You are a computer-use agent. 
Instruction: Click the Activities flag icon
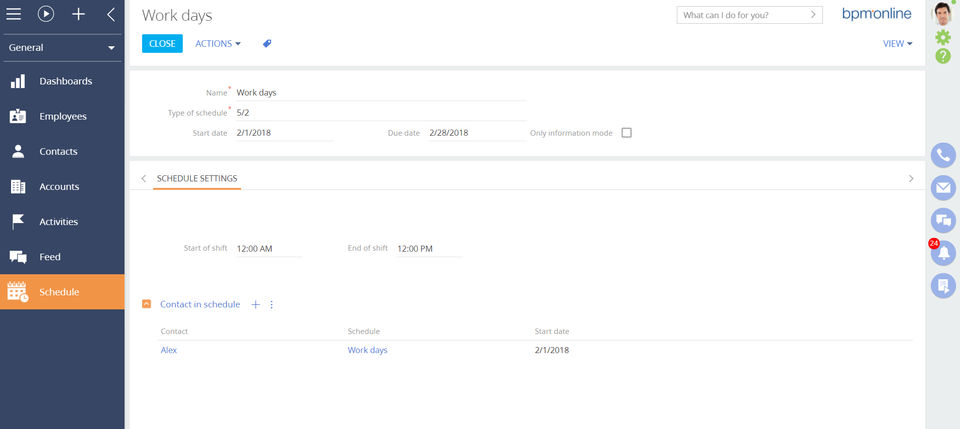(18, 222)
